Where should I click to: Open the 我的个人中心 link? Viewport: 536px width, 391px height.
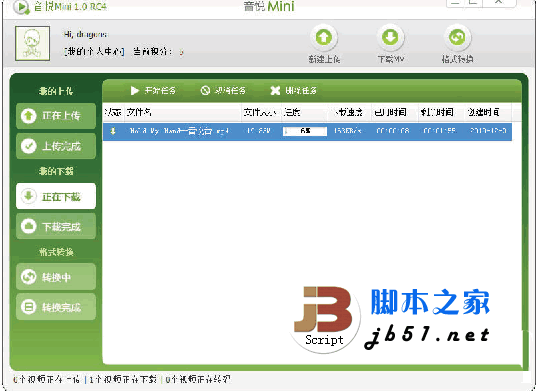click(x=94, y=52)
